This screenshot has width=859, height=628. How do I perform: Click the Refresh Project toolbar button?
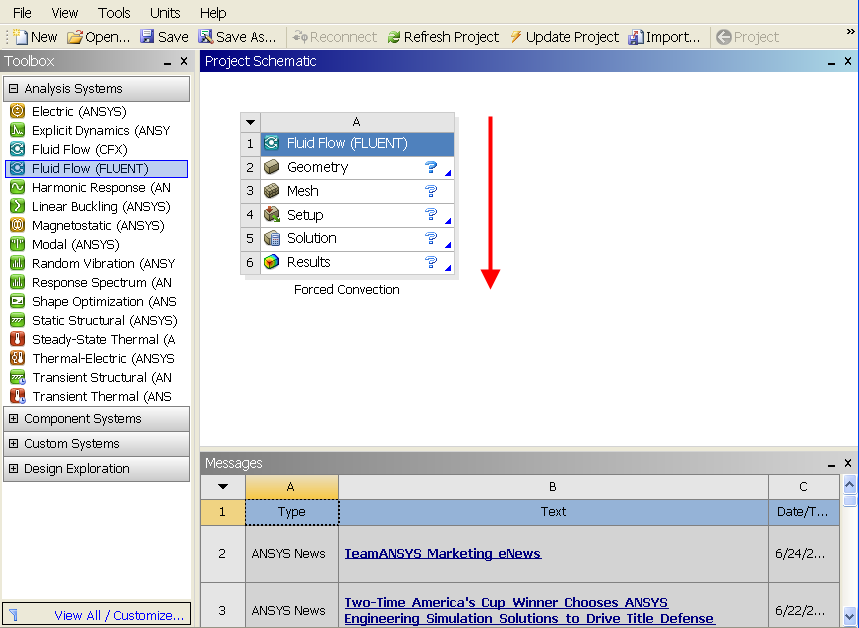point(443,37)
